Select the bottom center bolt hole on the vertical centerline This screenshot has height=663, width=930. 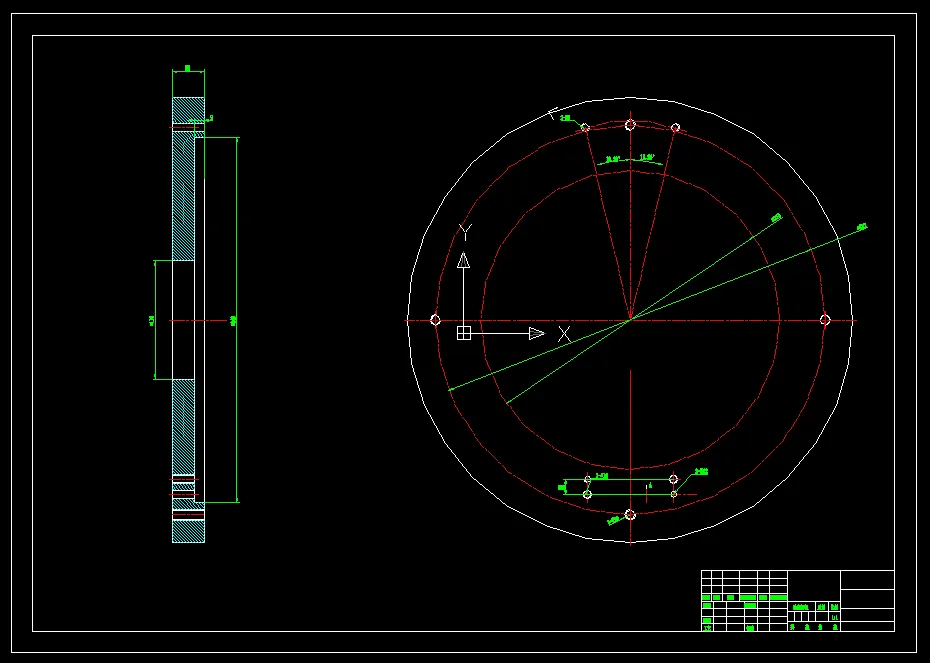click(x=630, y=515)
